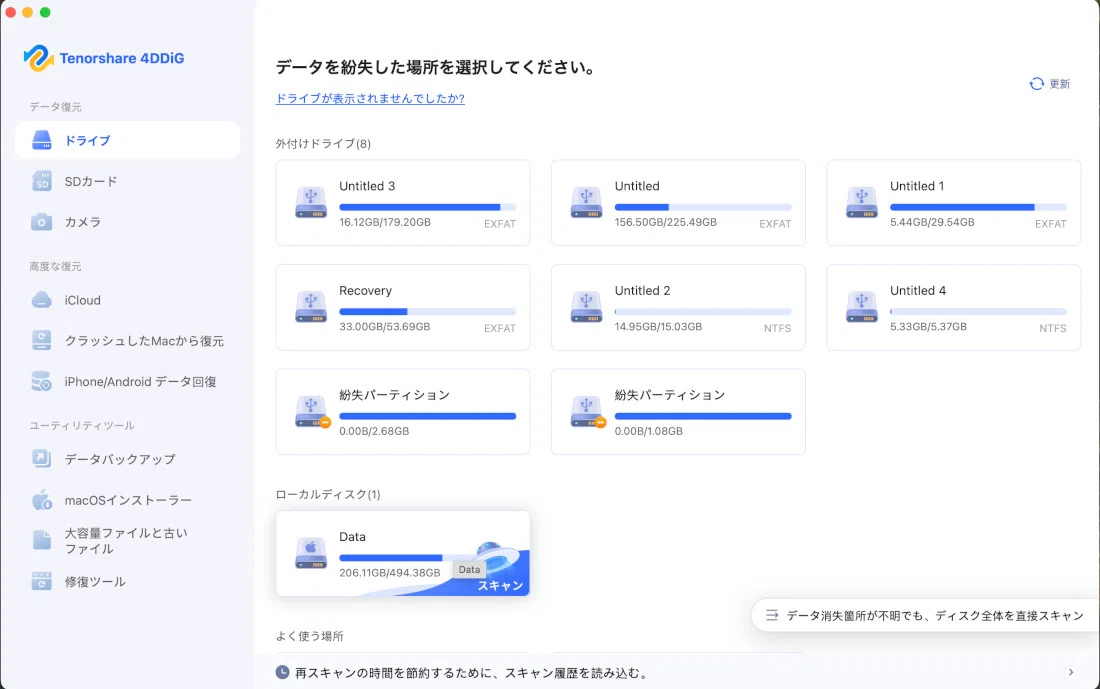Click Untitled 3 storage usage bar
The height and width of the screenshot is (689, 1100).
pos(427,207)
